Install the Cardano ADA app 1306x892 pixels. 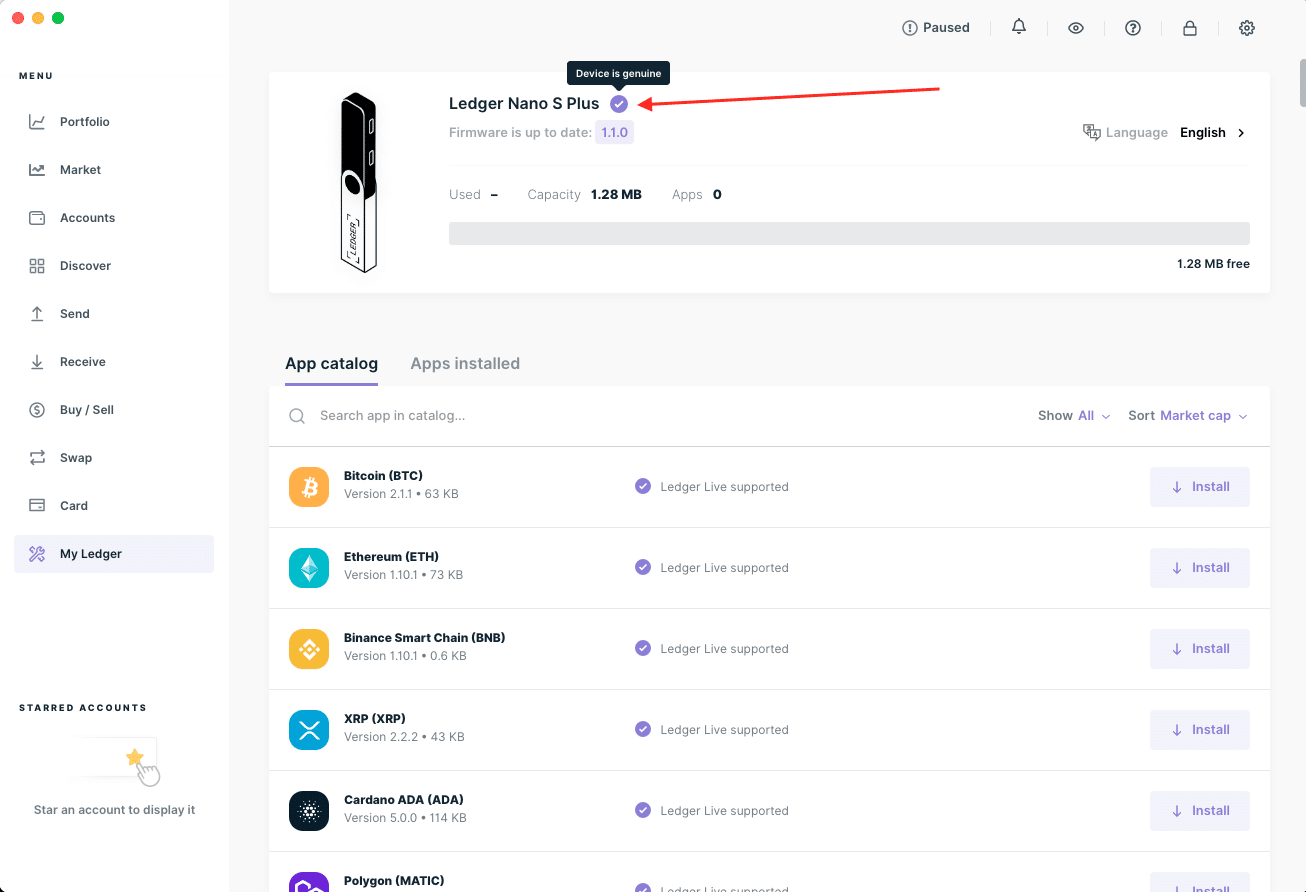pyautogui.click(x=1200, y=811)
